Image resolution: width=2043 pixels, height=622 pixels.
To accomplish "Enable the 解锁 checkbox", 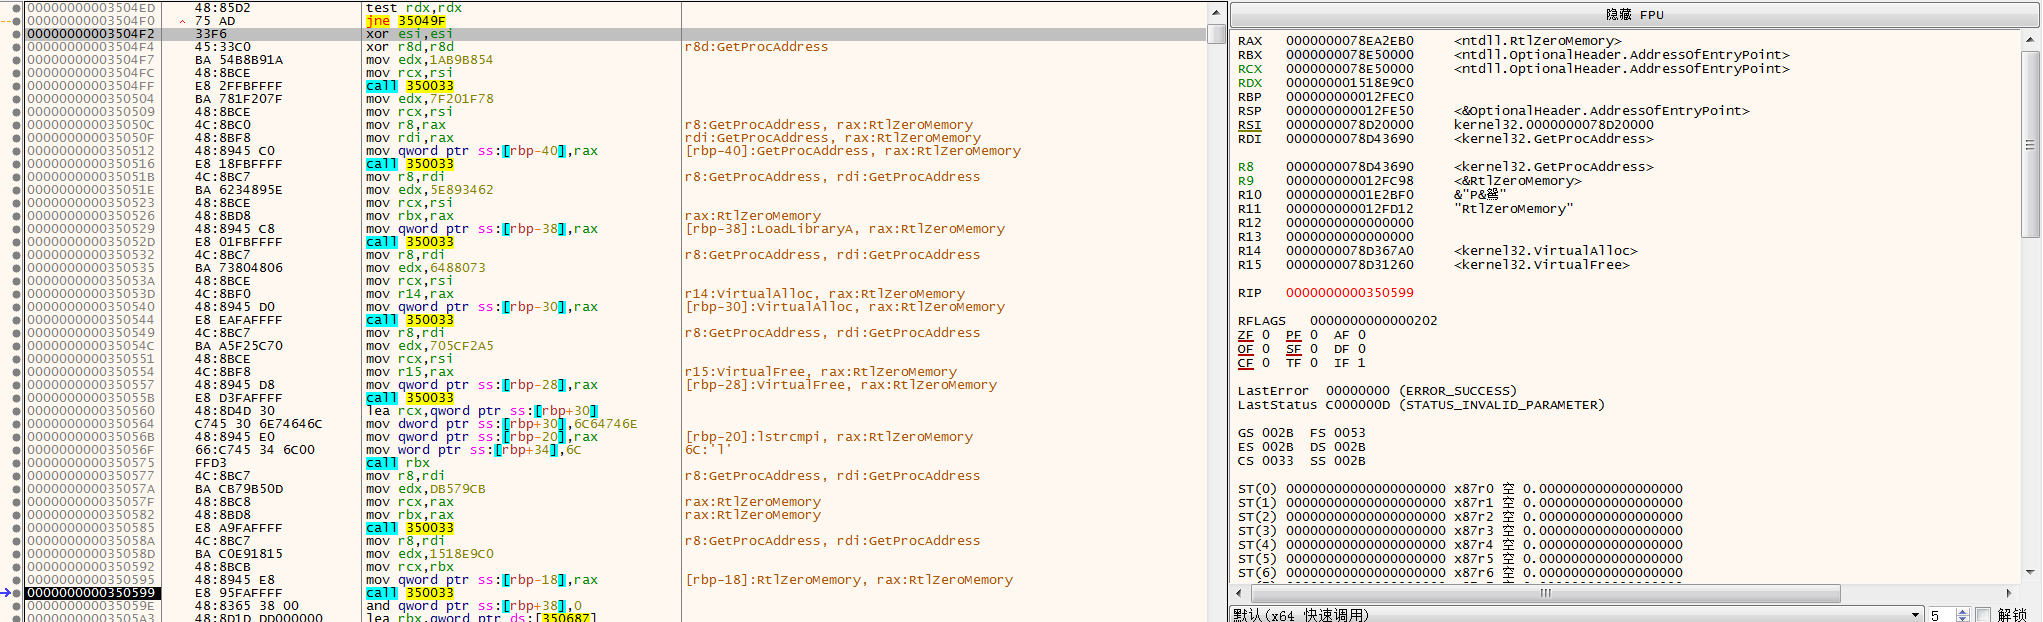I will coord(1984,615).
